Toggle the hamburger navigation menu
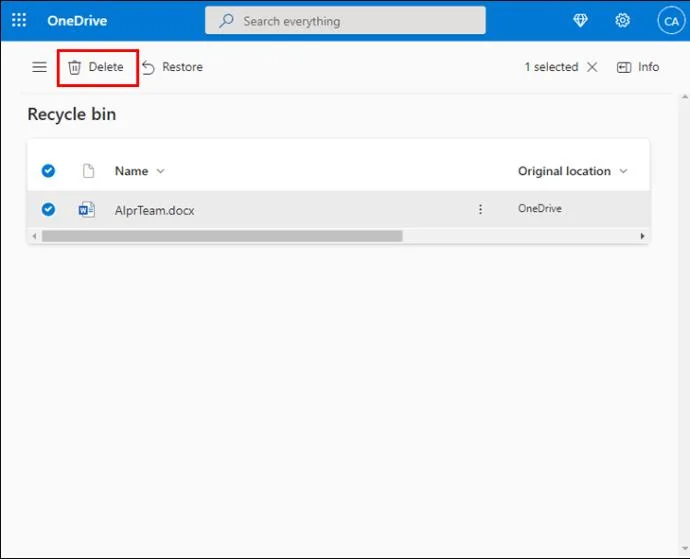The width and height of the screenshot is (690, 559). coord(40,67)
